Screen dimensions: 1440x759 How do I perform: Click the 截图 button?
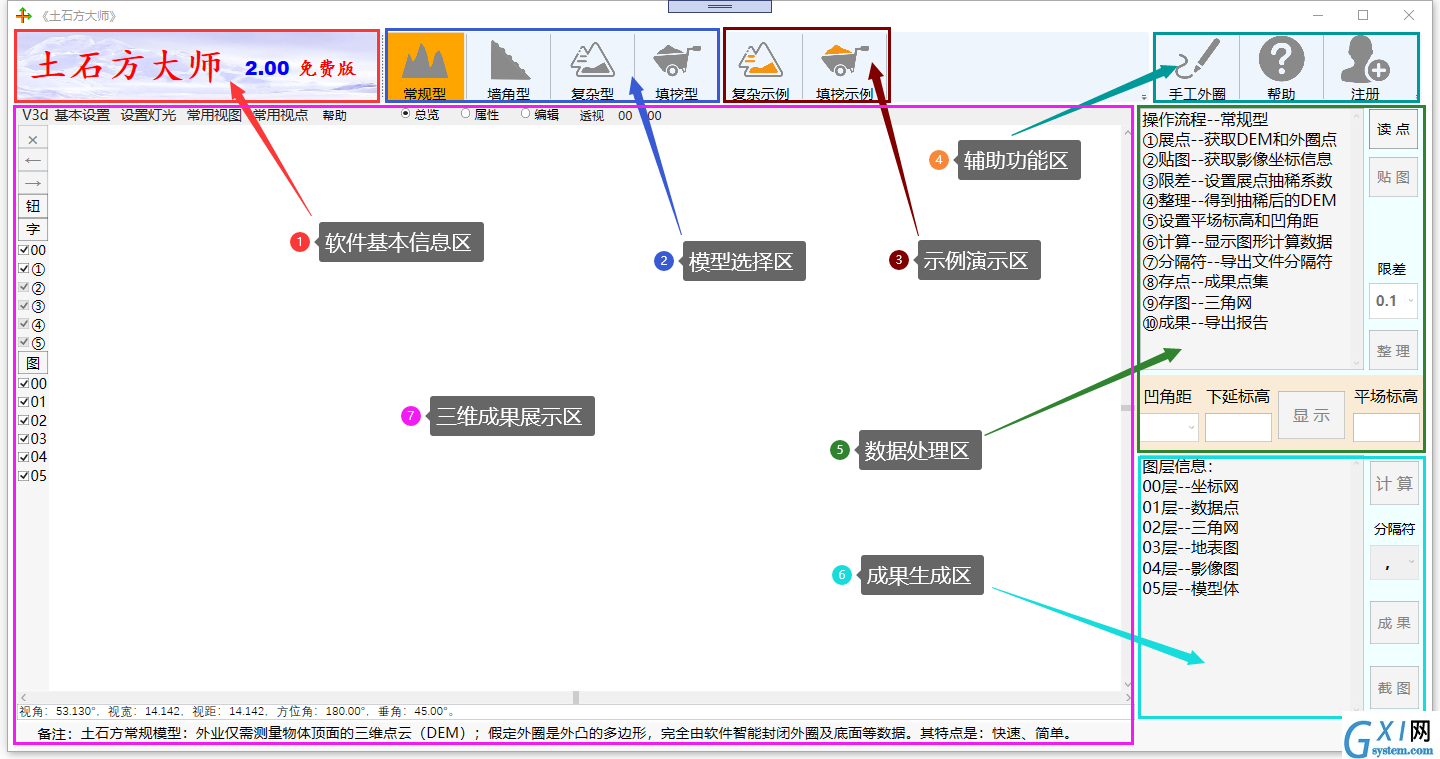click(x=1394, y=687)
